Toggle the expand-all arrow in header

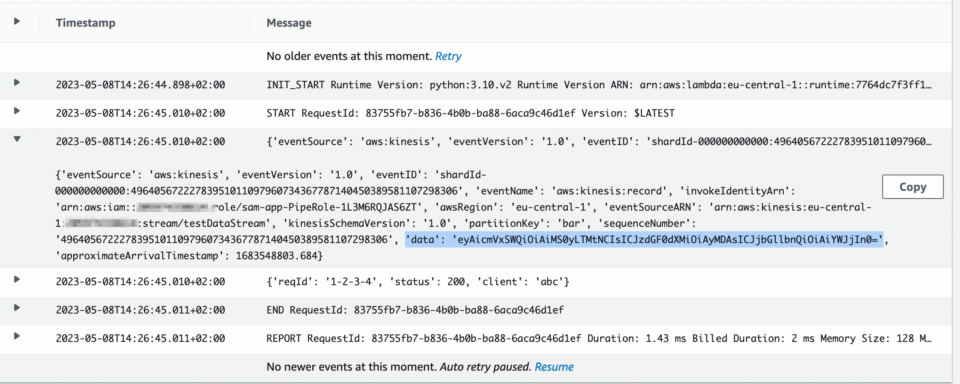tap(17, 21)
